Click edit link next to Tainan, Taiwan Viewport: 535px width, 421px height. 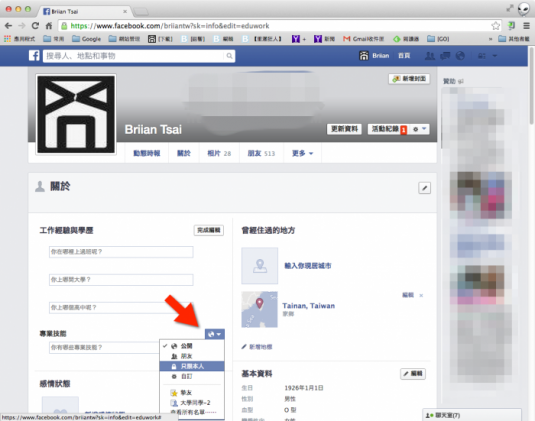click(408, 295)
